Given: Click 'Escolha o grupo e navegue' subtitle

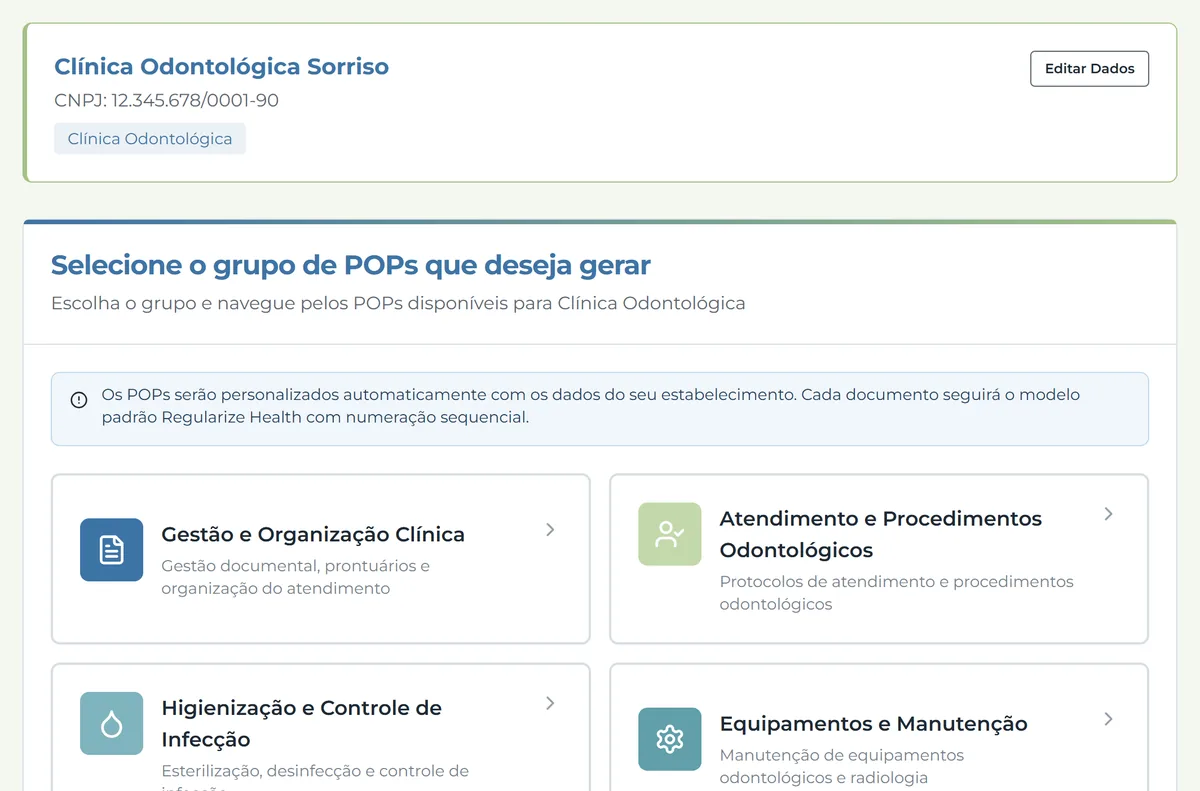Looking at the screenshot, I should click(x=398, y=303).
